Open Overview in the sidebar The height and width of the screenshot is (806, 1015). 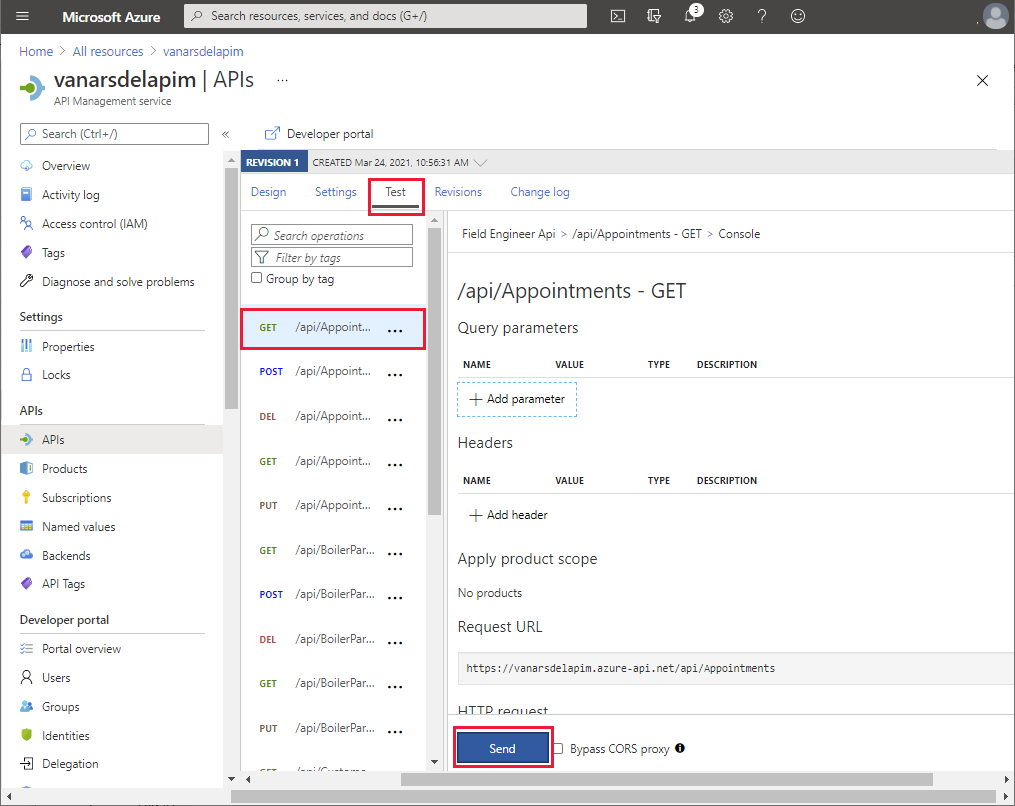(x=65, y=166)
